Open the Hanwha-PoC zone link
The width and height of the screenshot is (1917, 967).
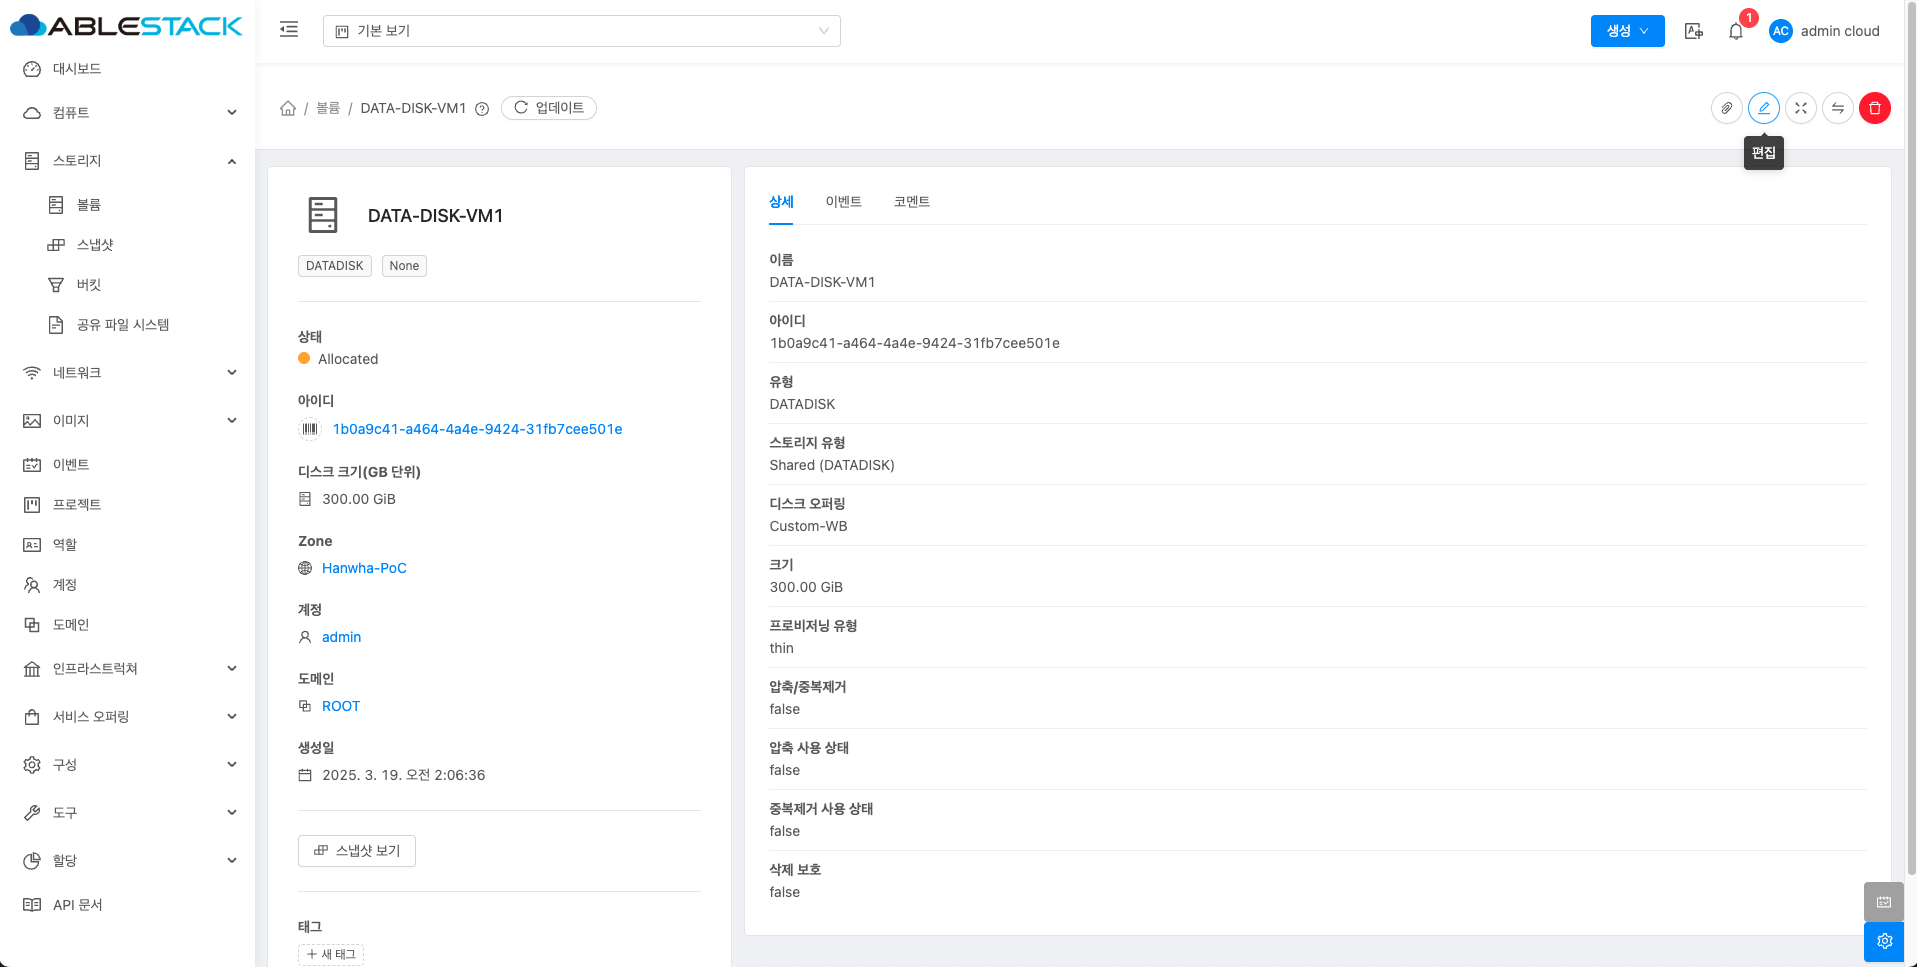364,568
